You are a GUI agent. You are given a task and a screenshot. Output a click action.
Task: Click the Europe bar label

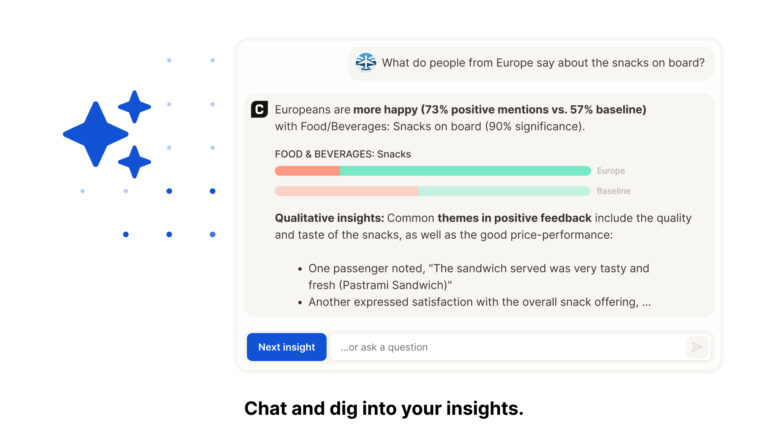[x=610, y=171]
